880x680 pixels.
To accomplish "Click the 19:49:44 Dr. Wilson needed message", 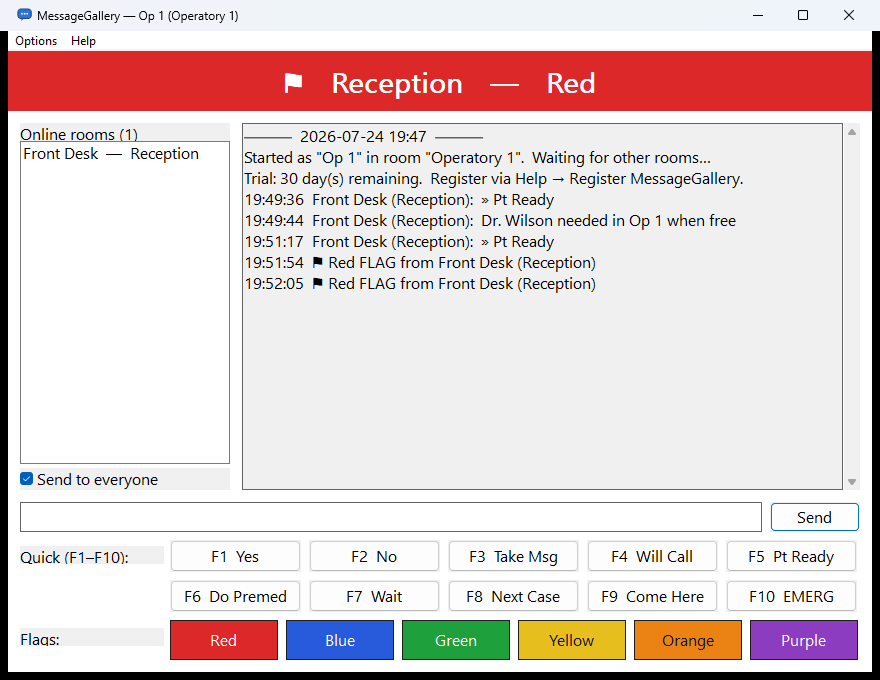I will pos(490,220).
